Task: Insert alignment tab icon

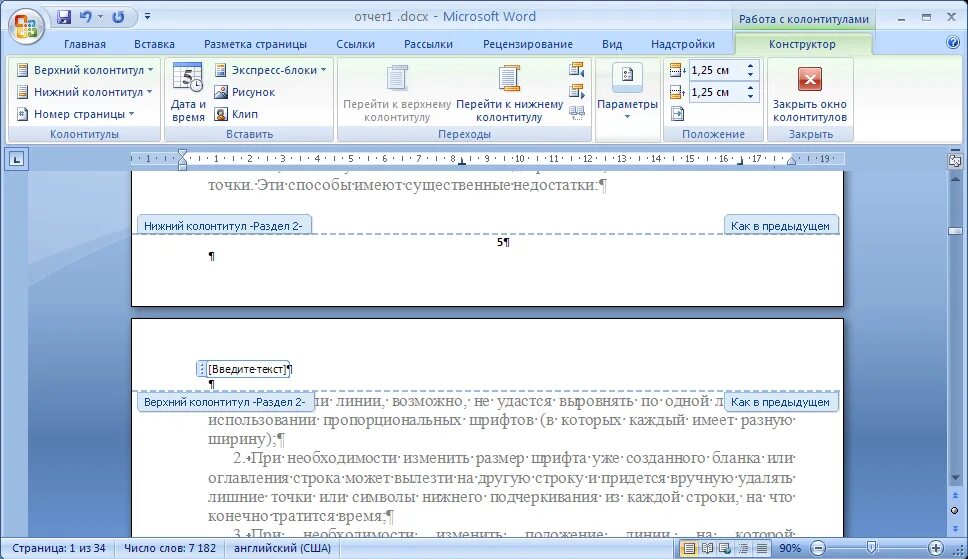Action: coord(677,114)
